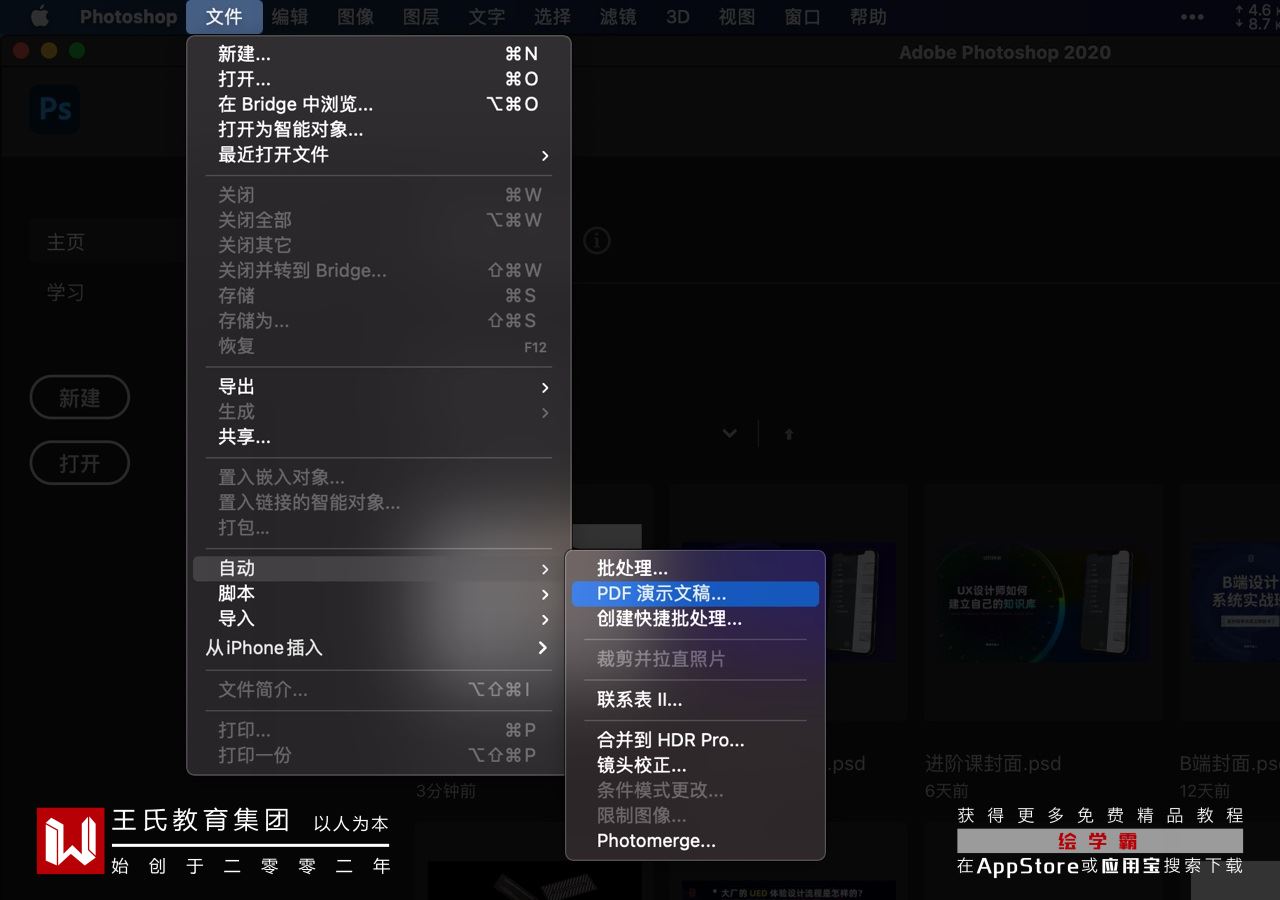The image size is (1280, 900).
Task: Expand the 最近打开文件 submenu
Action: click(x=379, y=155)
